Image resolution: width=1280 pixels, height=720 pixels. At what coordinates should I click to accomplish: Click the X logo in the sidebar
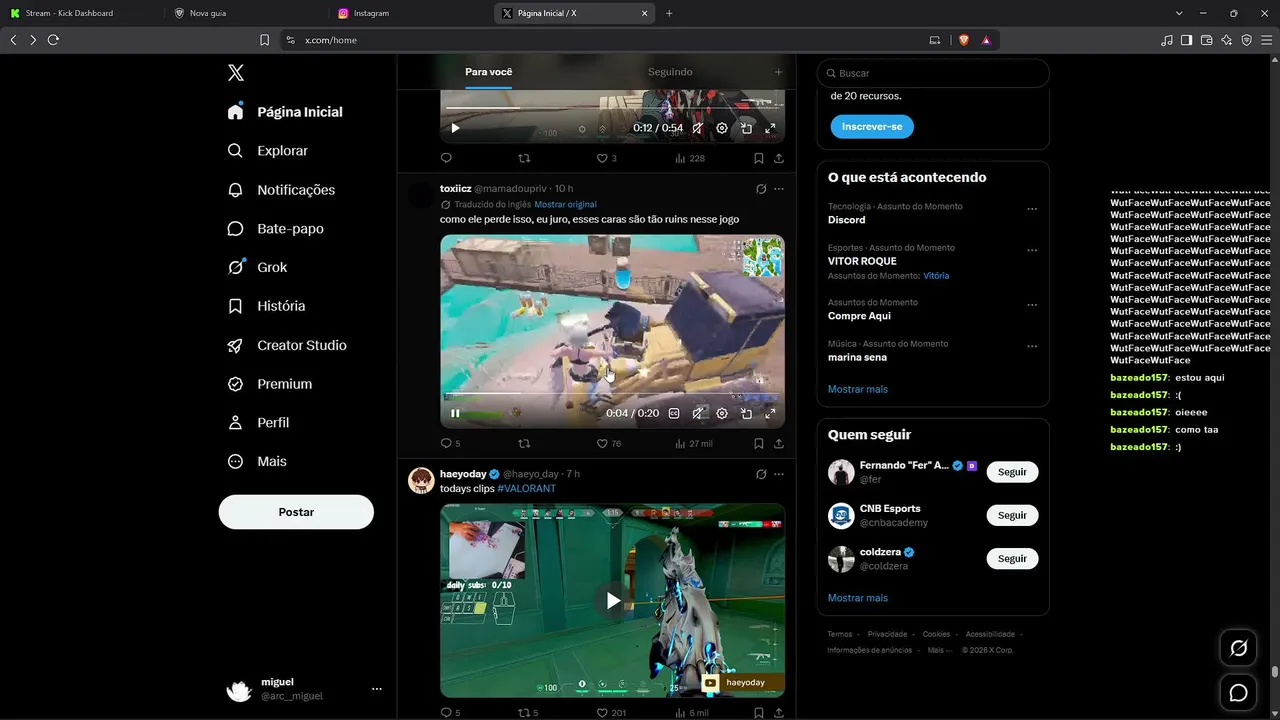(236, 73)
